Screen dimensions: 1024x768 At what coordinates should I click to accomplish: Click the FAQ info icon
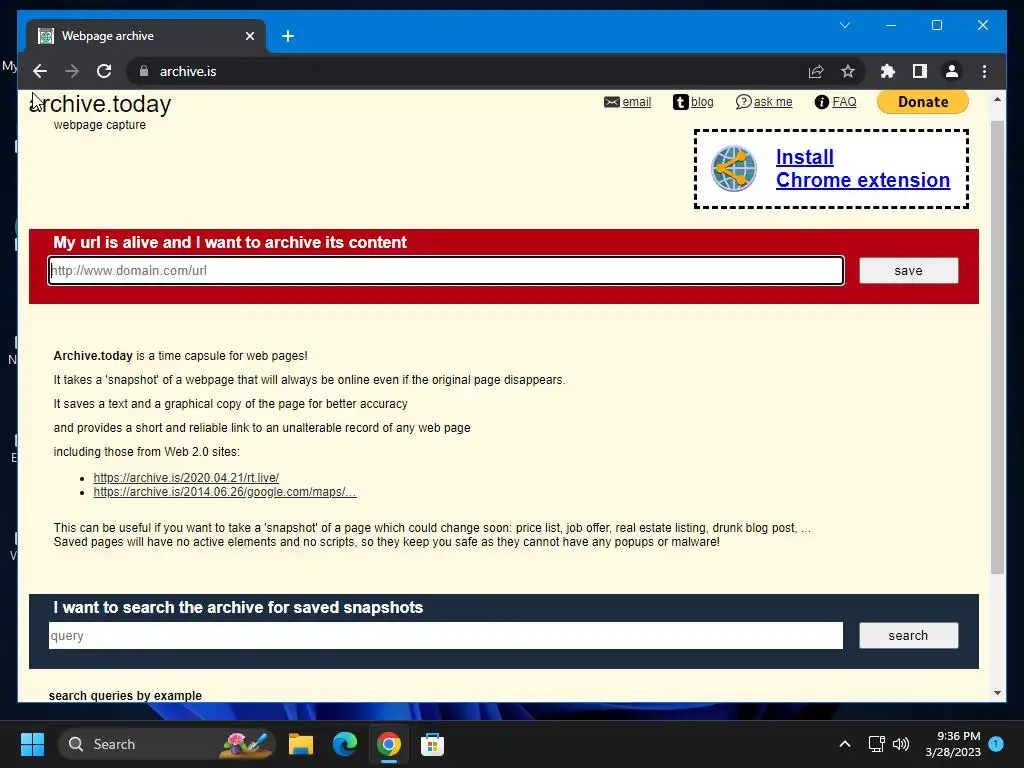click(822, 102)
